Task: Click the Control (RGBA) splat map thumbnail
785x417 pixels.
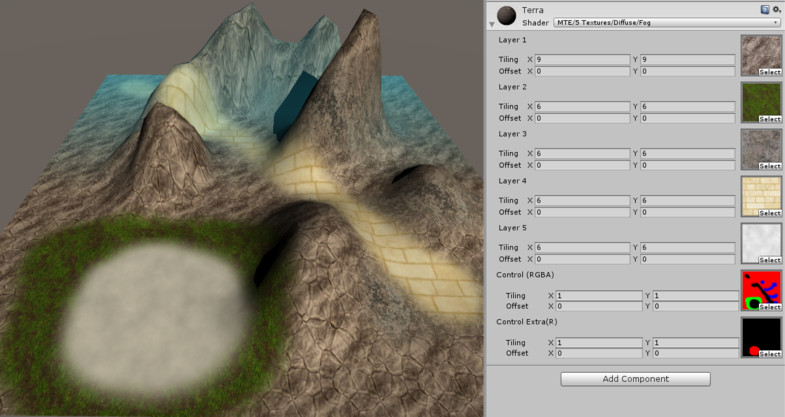Action: [x=760, y=290]
